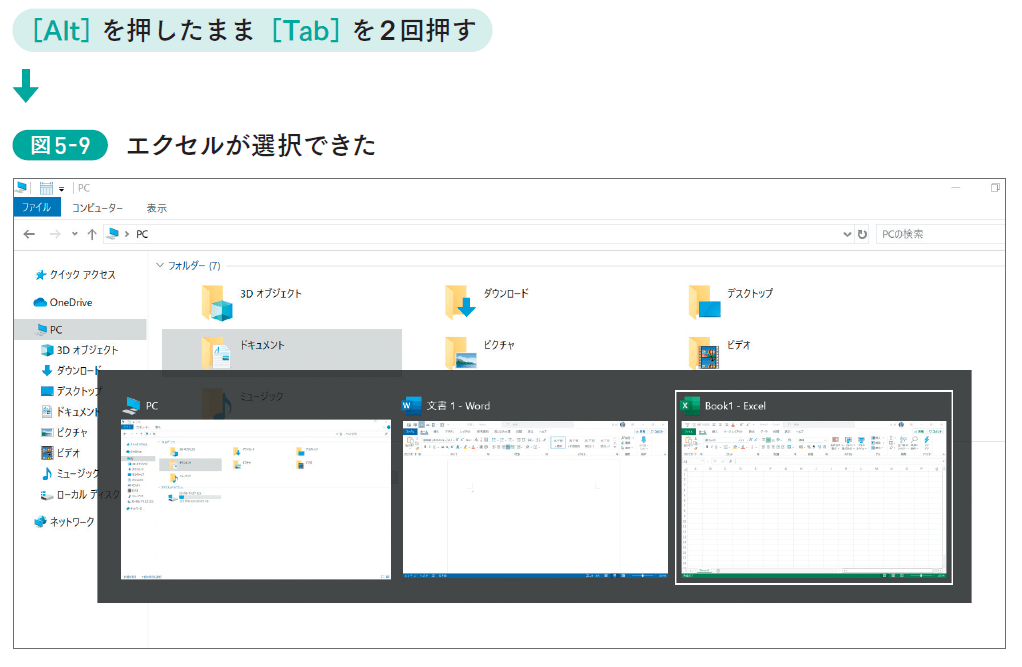This screenshot has width=1022, height=667.
Task: Open the address bar history dropdown
Action: click(847, 234)
